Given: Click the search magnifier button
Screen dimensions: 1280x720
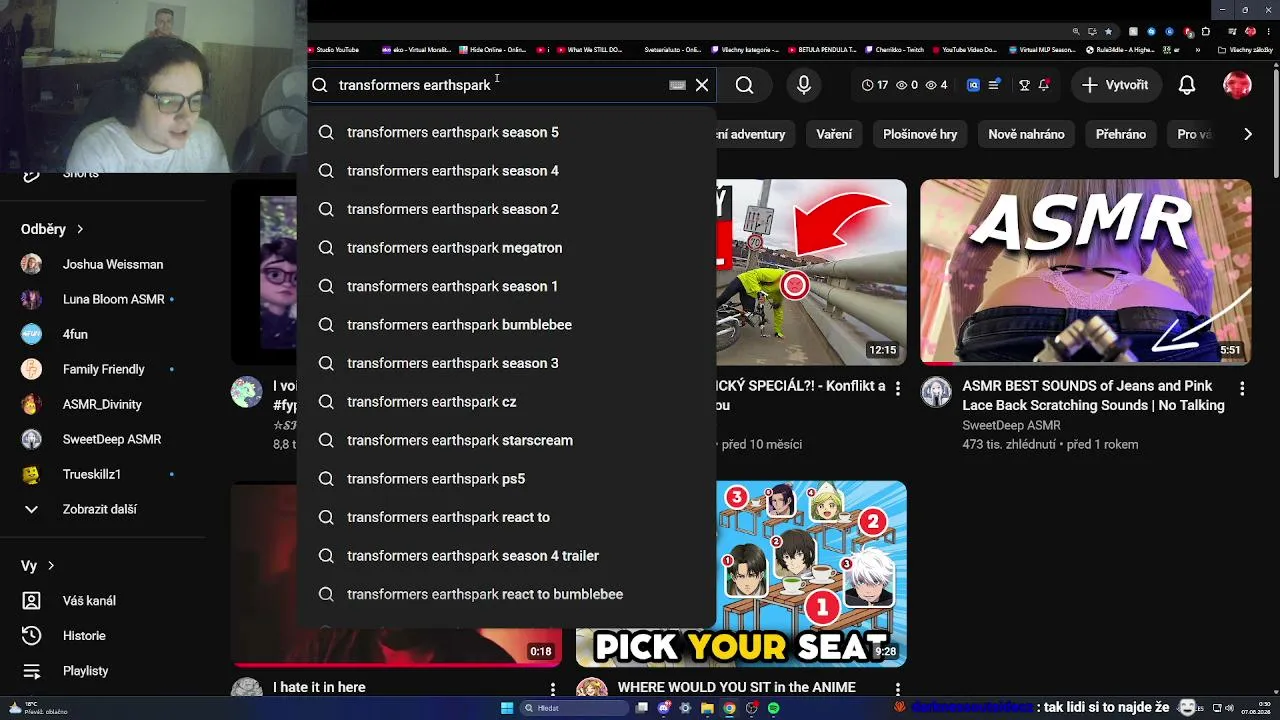Looking at the screenshot, I should (744, 85).
